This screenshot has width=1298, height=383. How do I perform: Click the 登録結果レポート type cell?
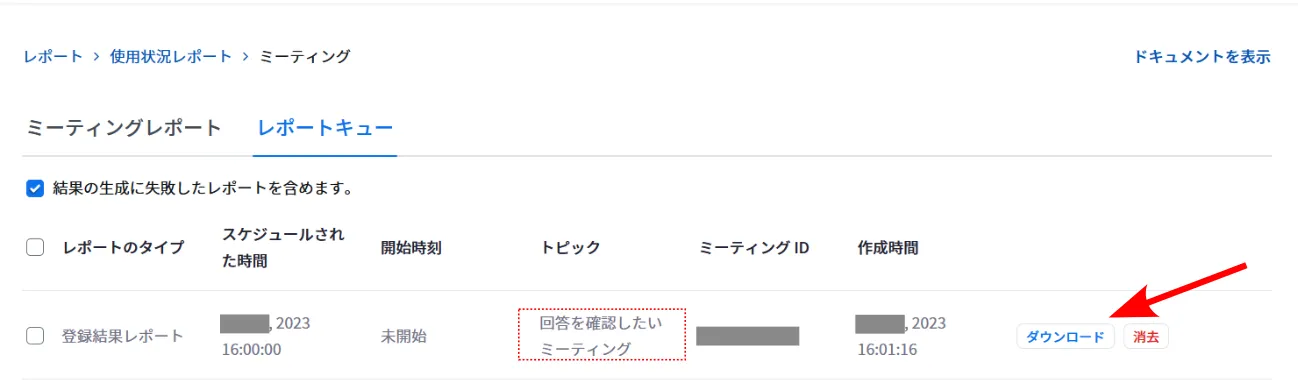(123, 336)
